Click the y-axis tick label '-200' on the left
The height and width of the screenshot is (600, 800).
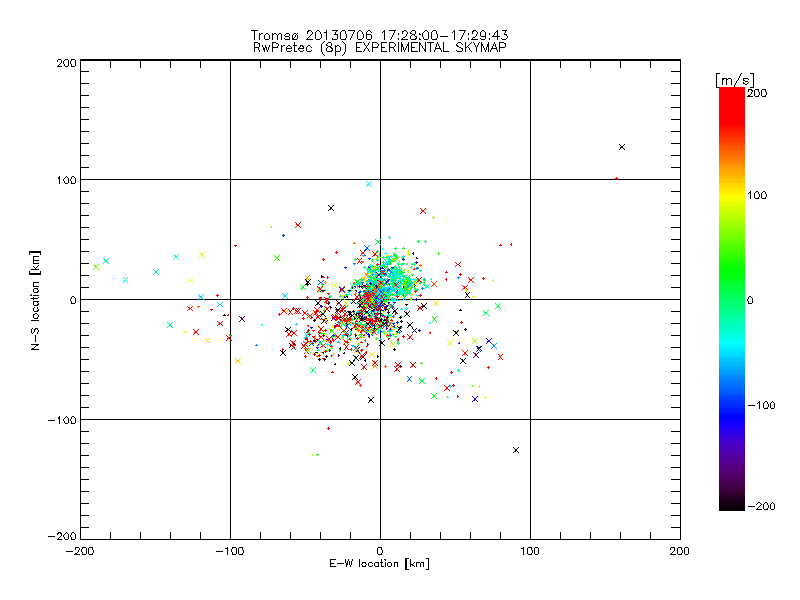pos(62,536)
